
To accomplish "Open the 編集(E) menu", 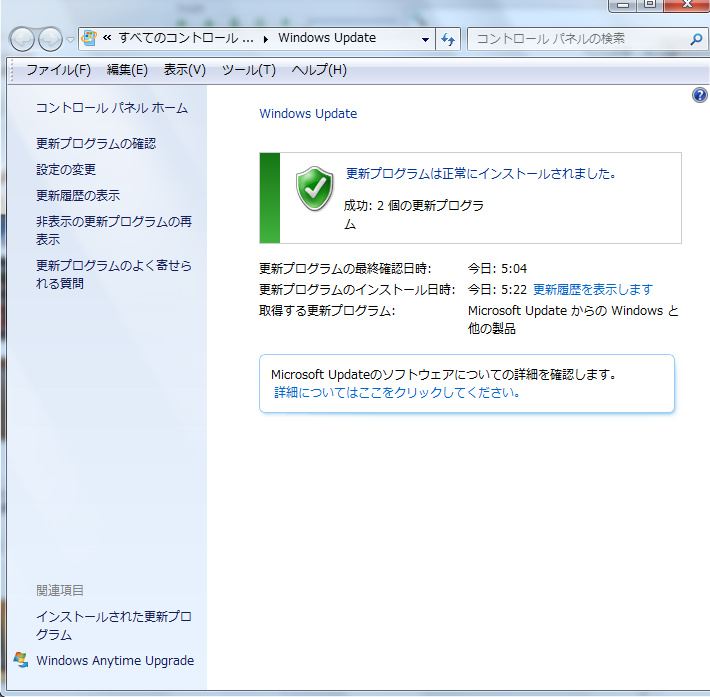I will (x=127, y=70).
